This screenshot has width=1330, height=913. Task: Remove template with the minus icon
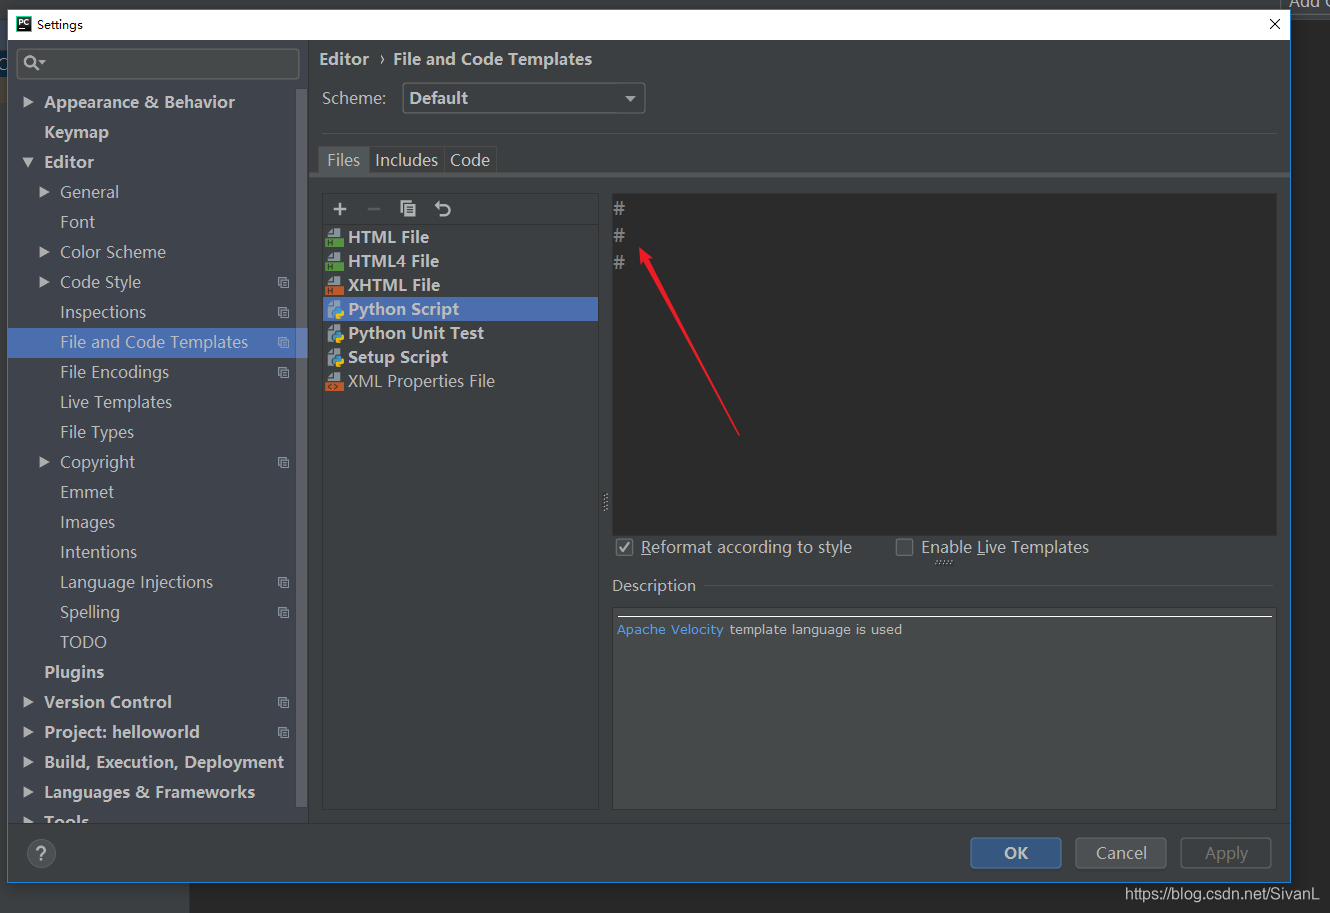374,209
